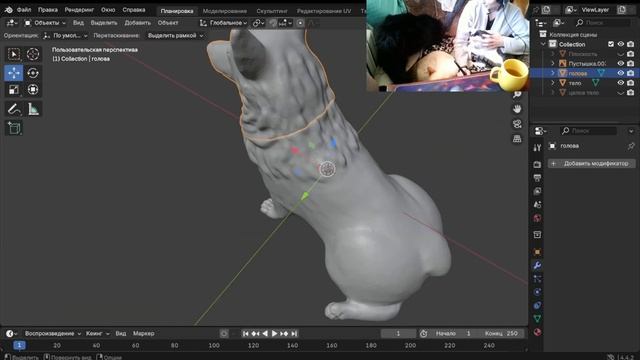Activate the Move tool

[14, 73]
